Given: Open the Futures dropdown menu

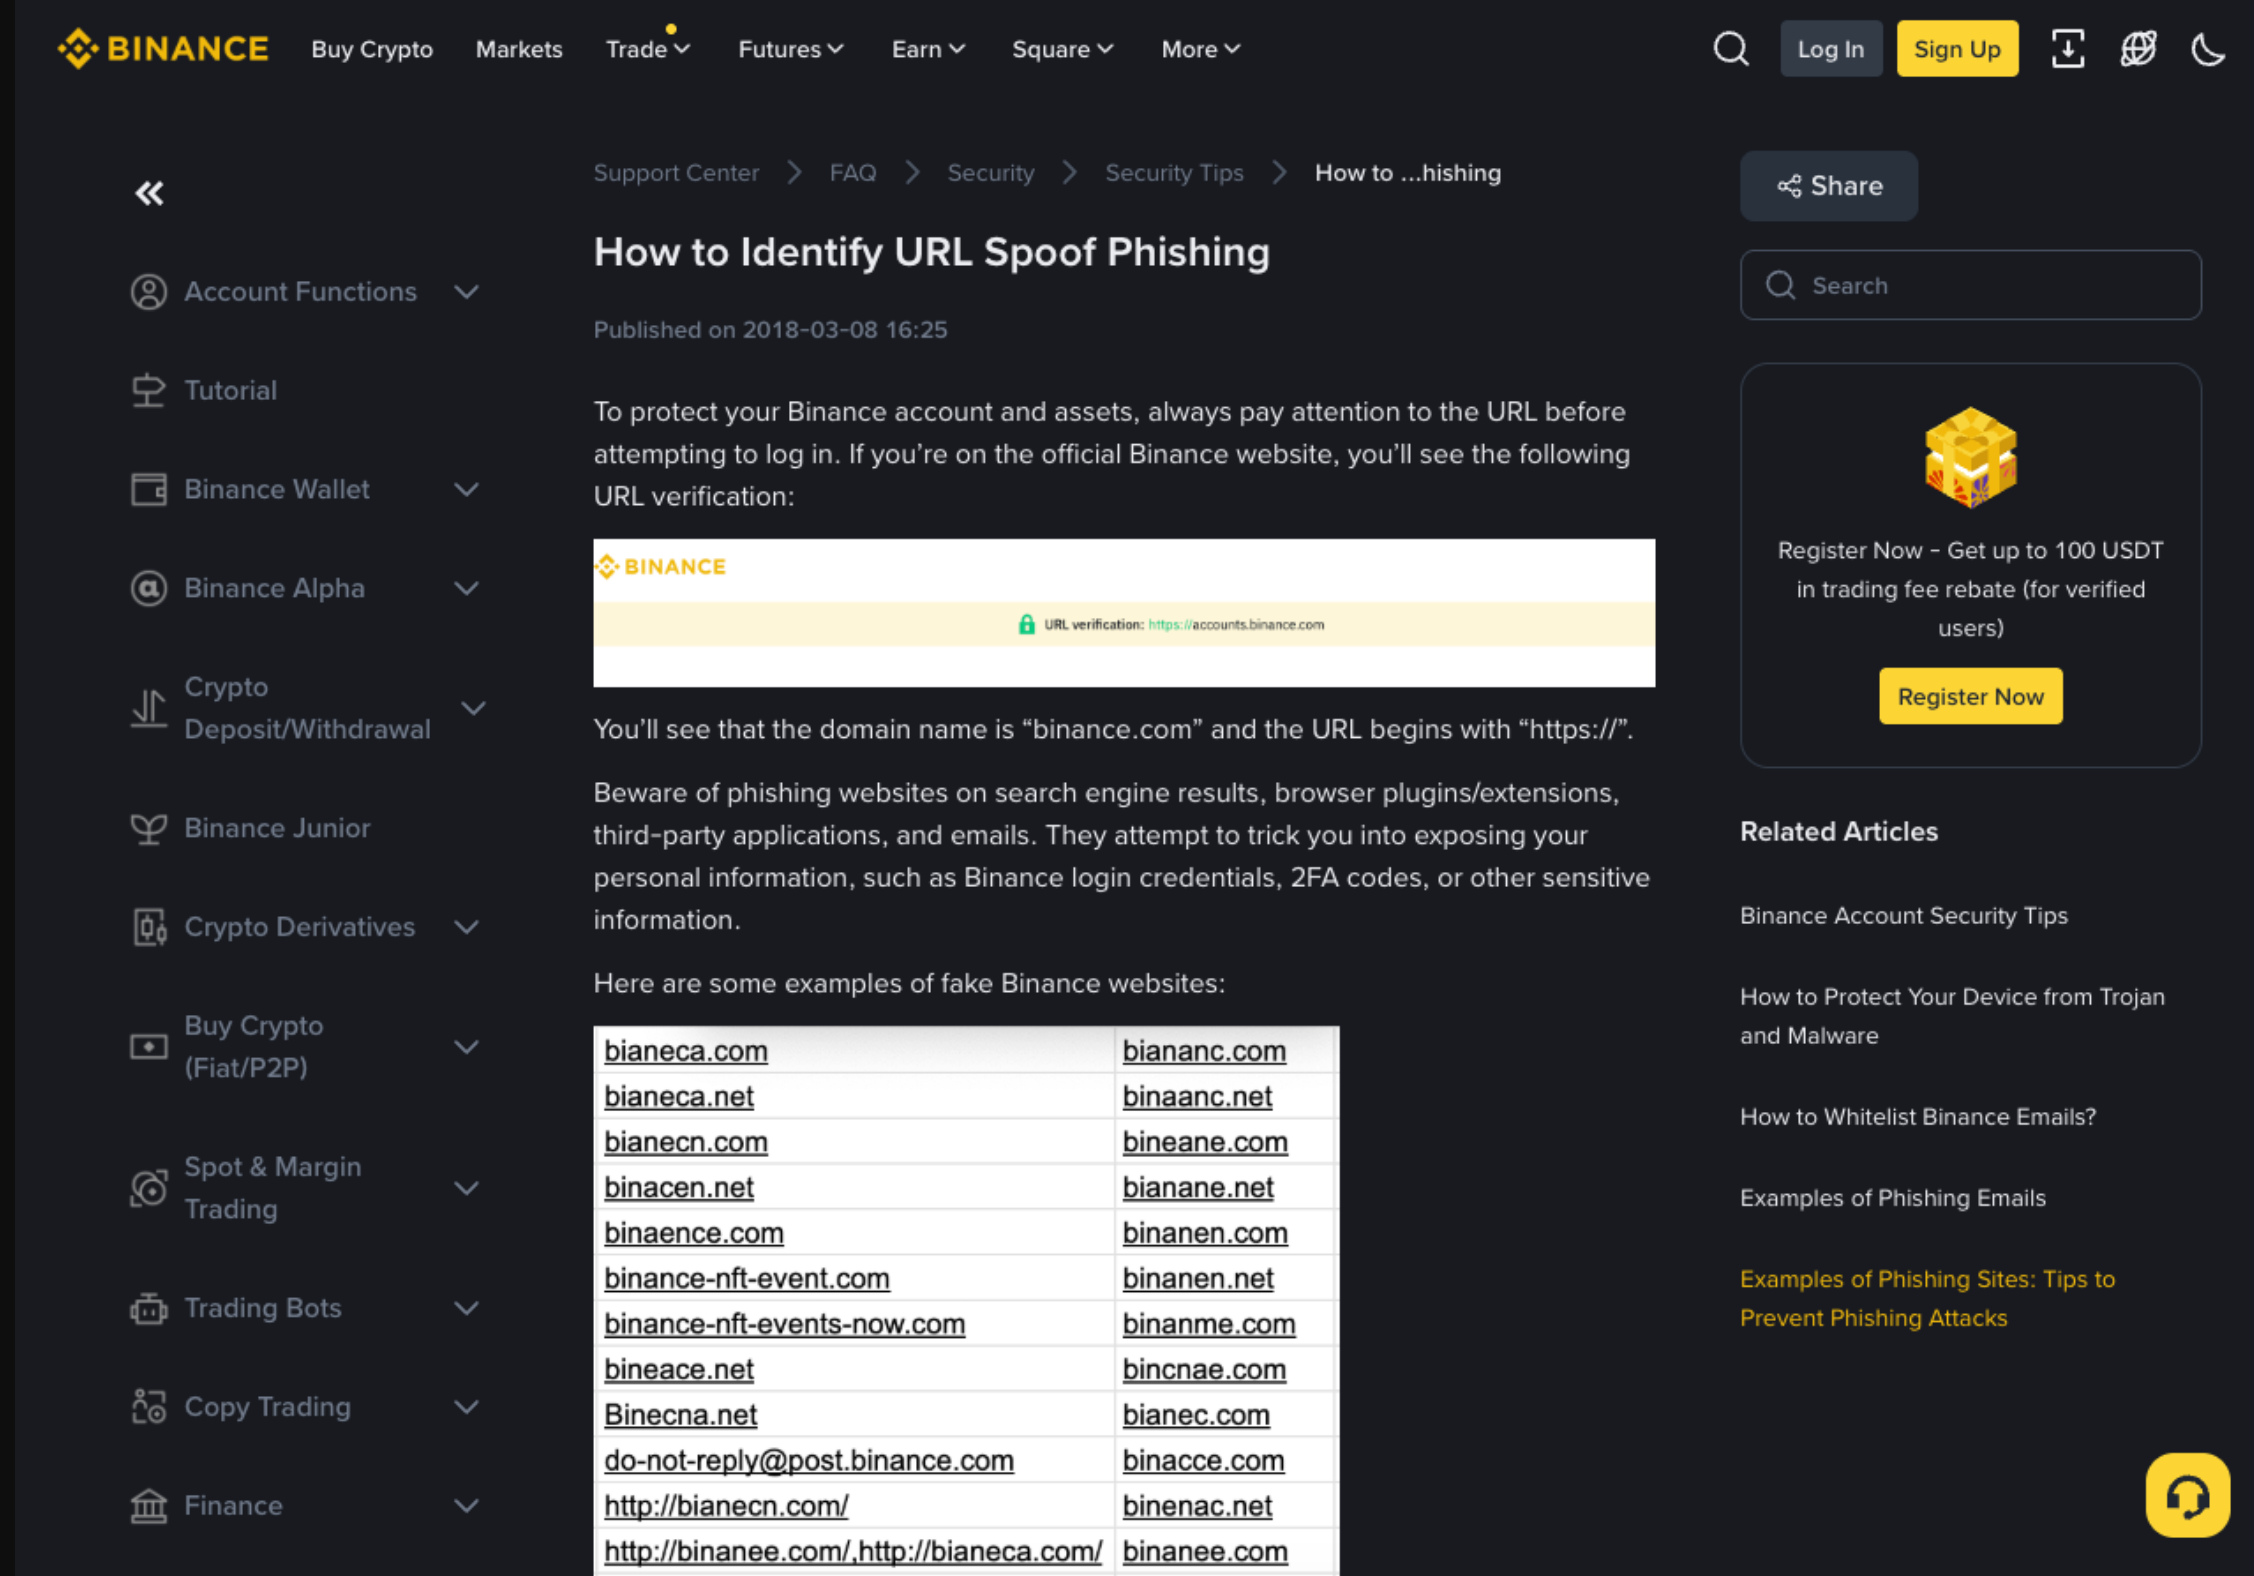Looking at the screenshot, I should tap(790, 49).
